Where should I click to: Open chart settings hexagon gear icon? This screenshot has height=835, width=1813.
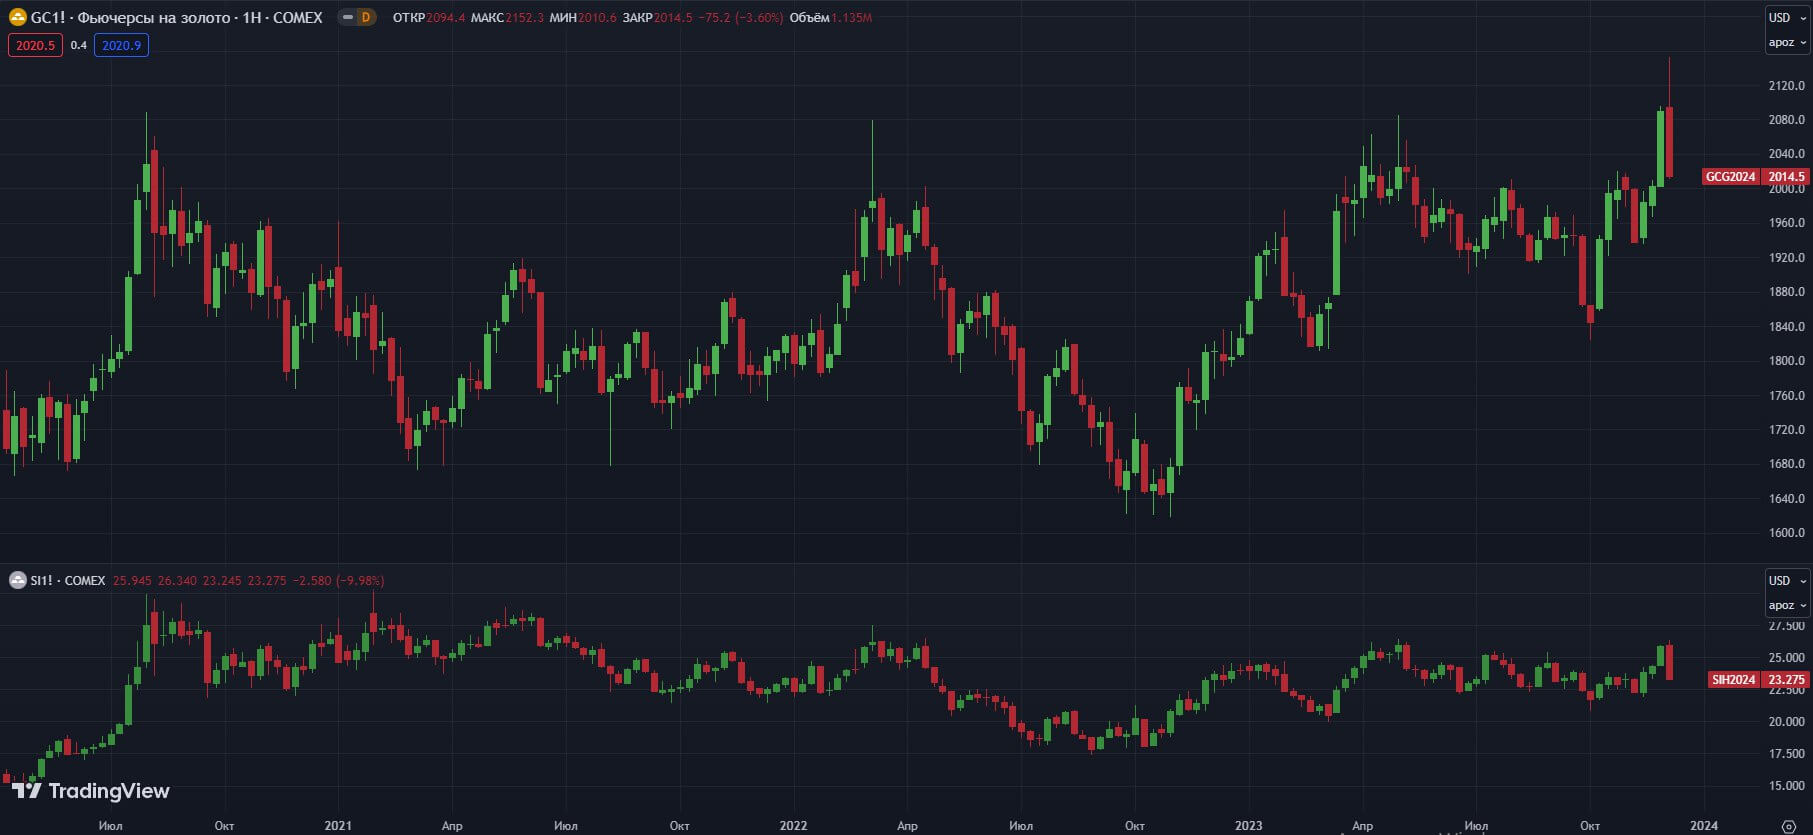coord(1788,826)
